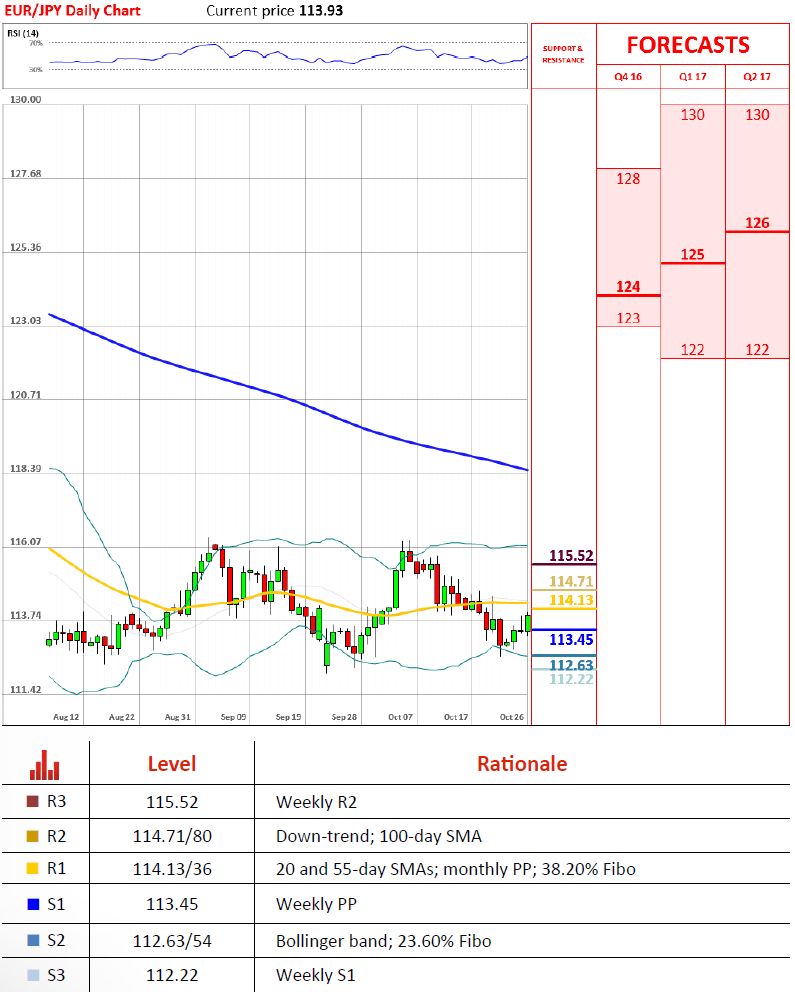Select the R2 orange color swatch
Viewport: 795px width, 992px height.
pyautogui.click(x=33, y=836)
